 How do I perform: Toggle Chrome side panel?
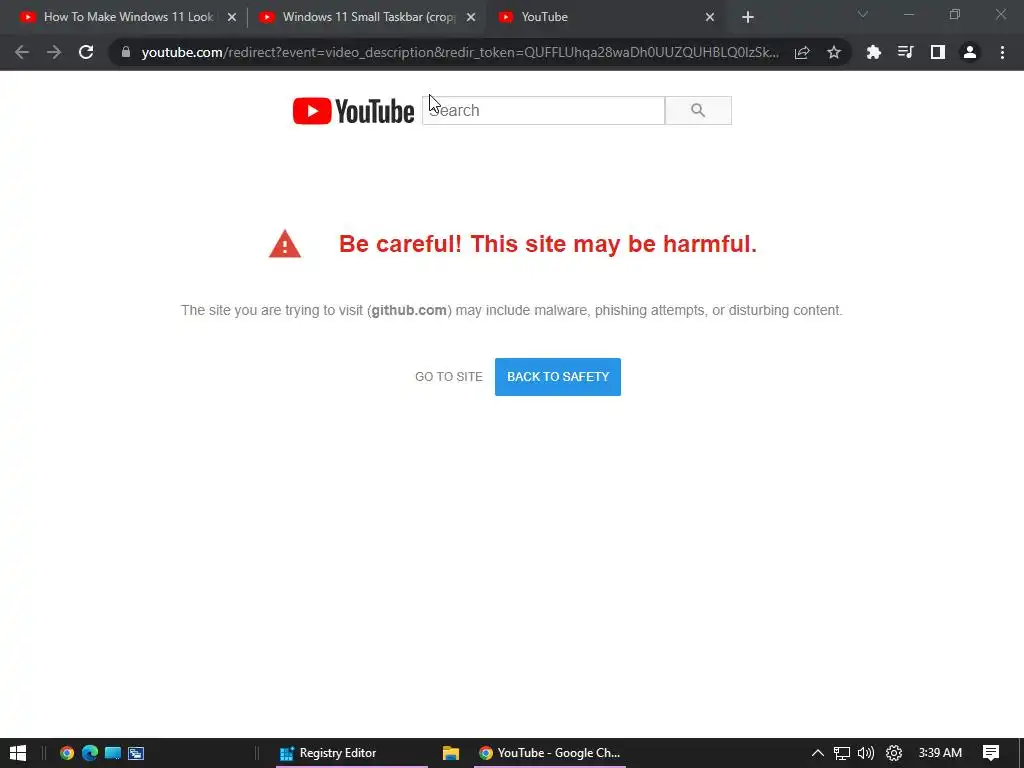[x=938, y=52]
